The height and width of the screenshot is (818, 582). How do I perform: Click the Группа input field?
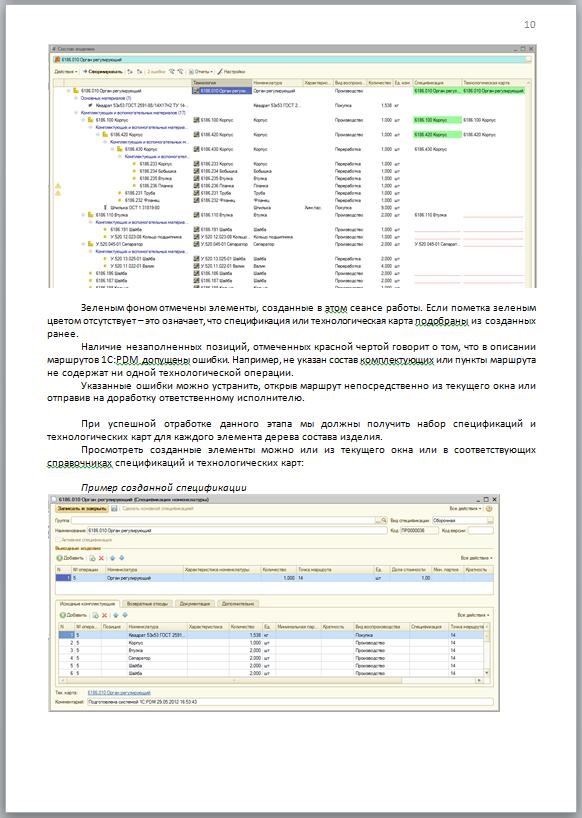pos(224,520)
